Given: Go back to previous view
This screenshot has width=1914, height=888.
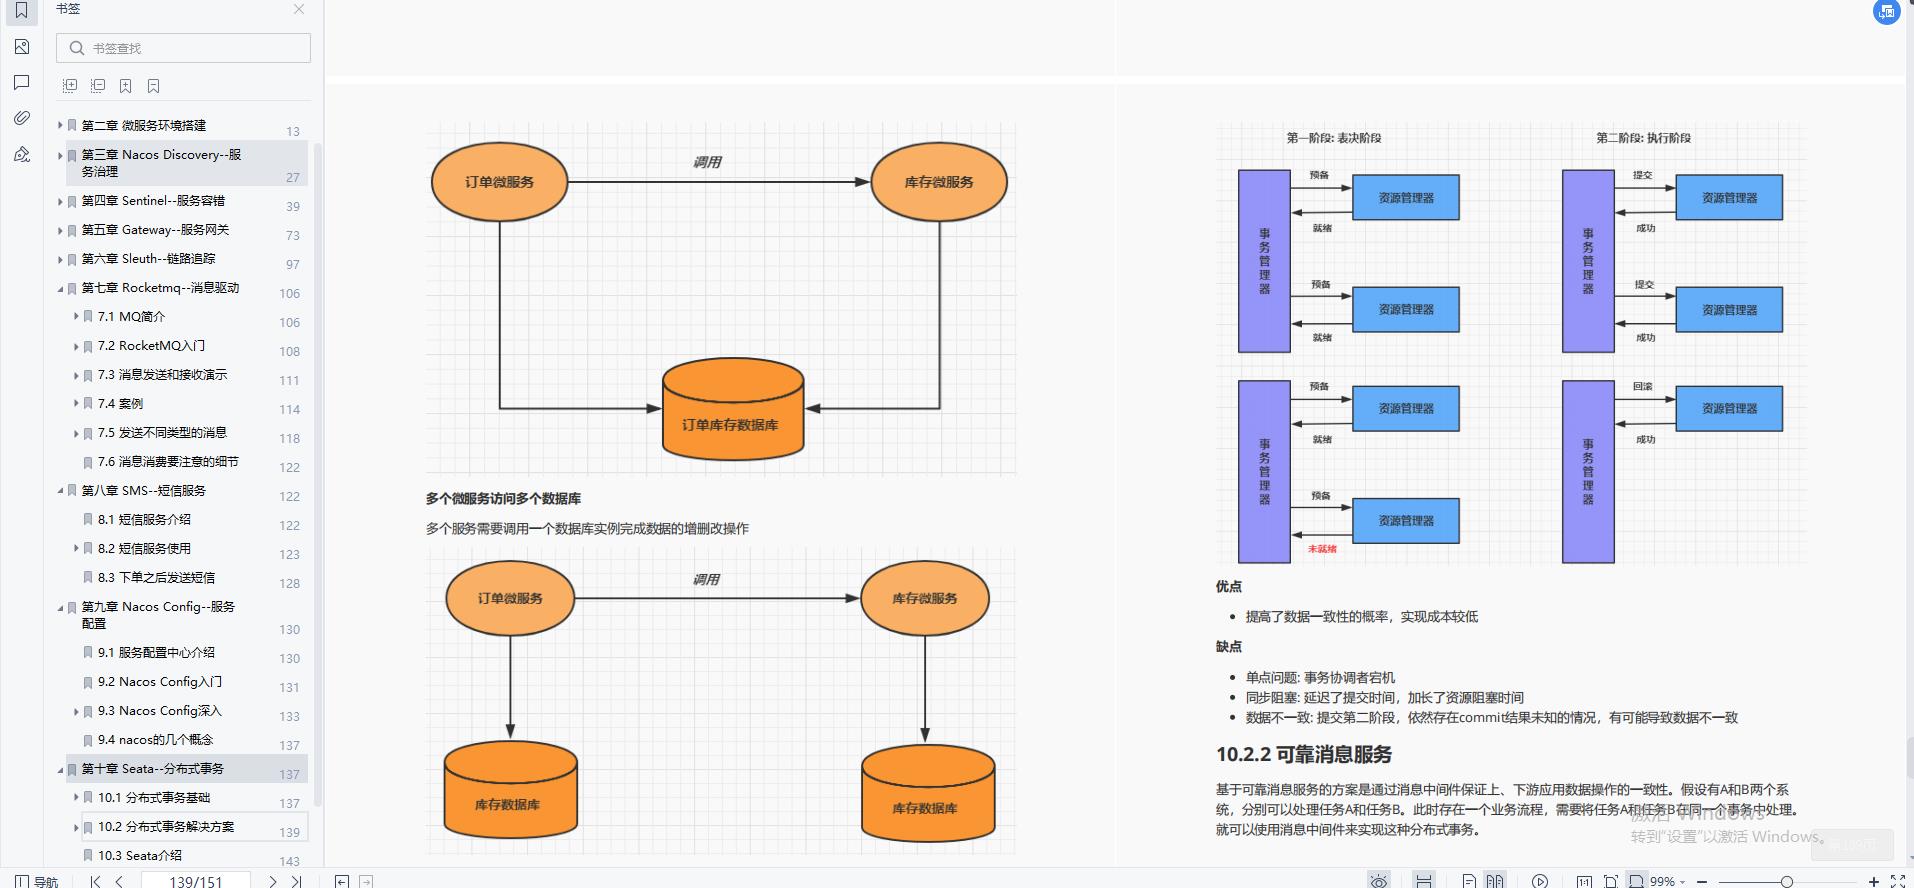Looking at the screenshot, I should [342, 881].
